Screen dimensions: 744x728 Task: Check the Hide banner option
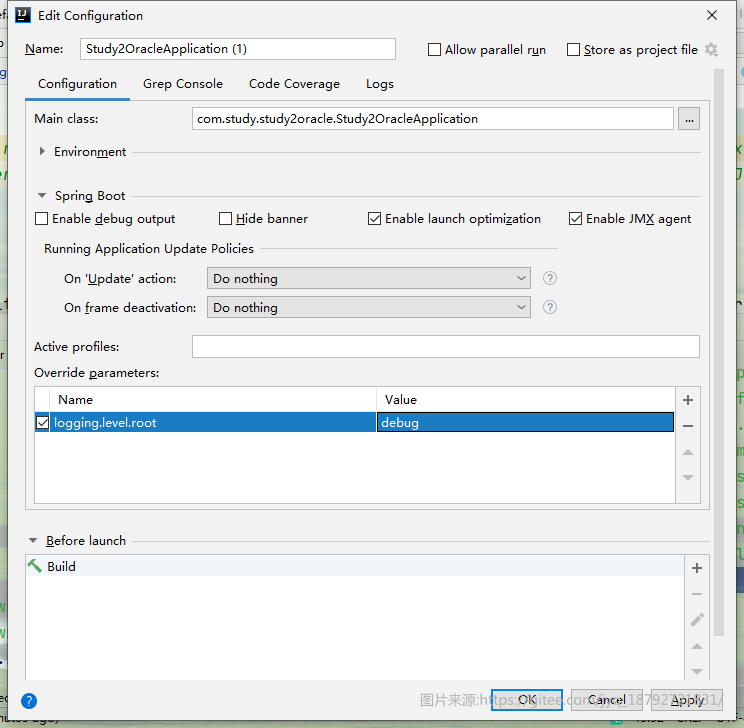tap(225, 219)
